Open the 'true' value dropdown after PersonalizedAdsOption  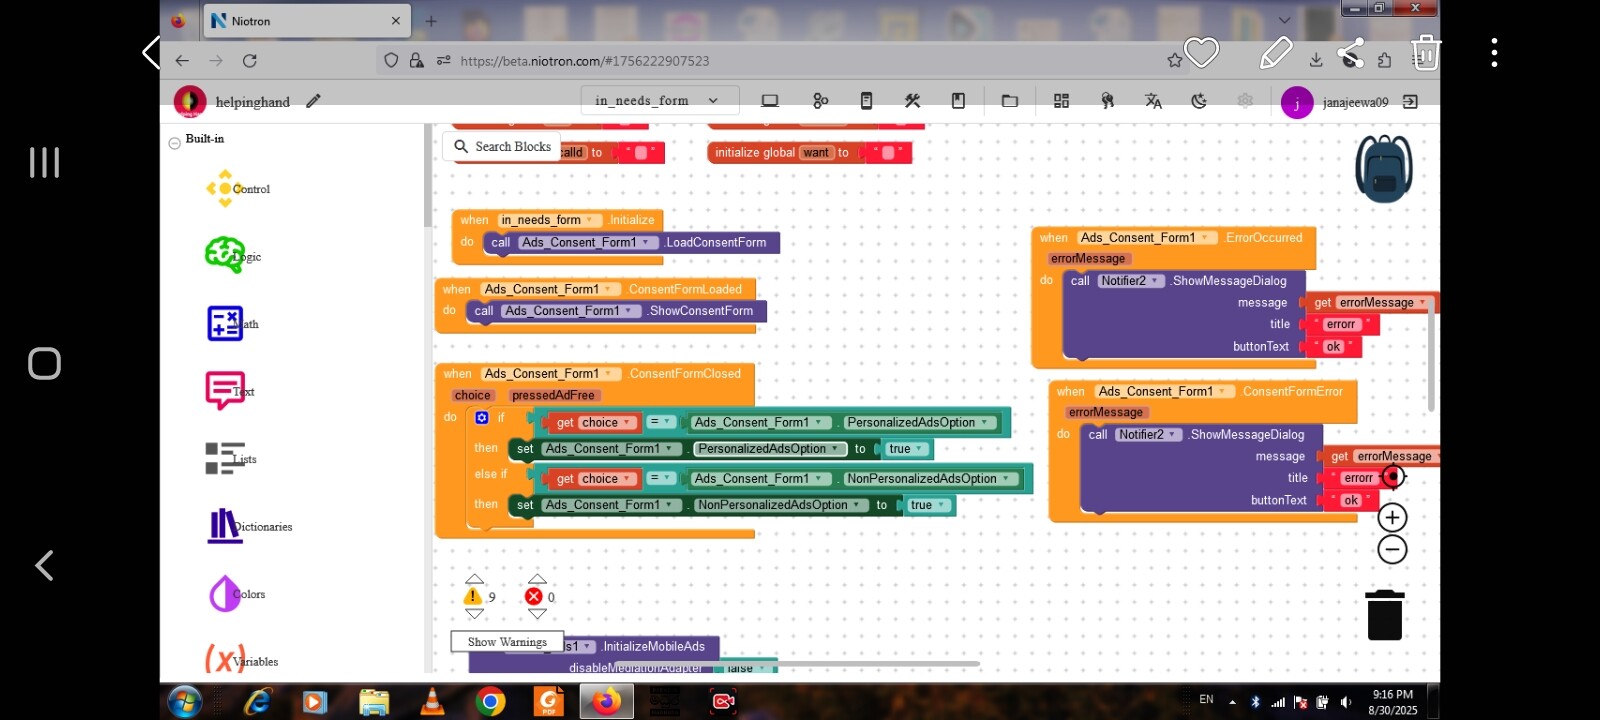pyautogui.click(x=919, y=449)
